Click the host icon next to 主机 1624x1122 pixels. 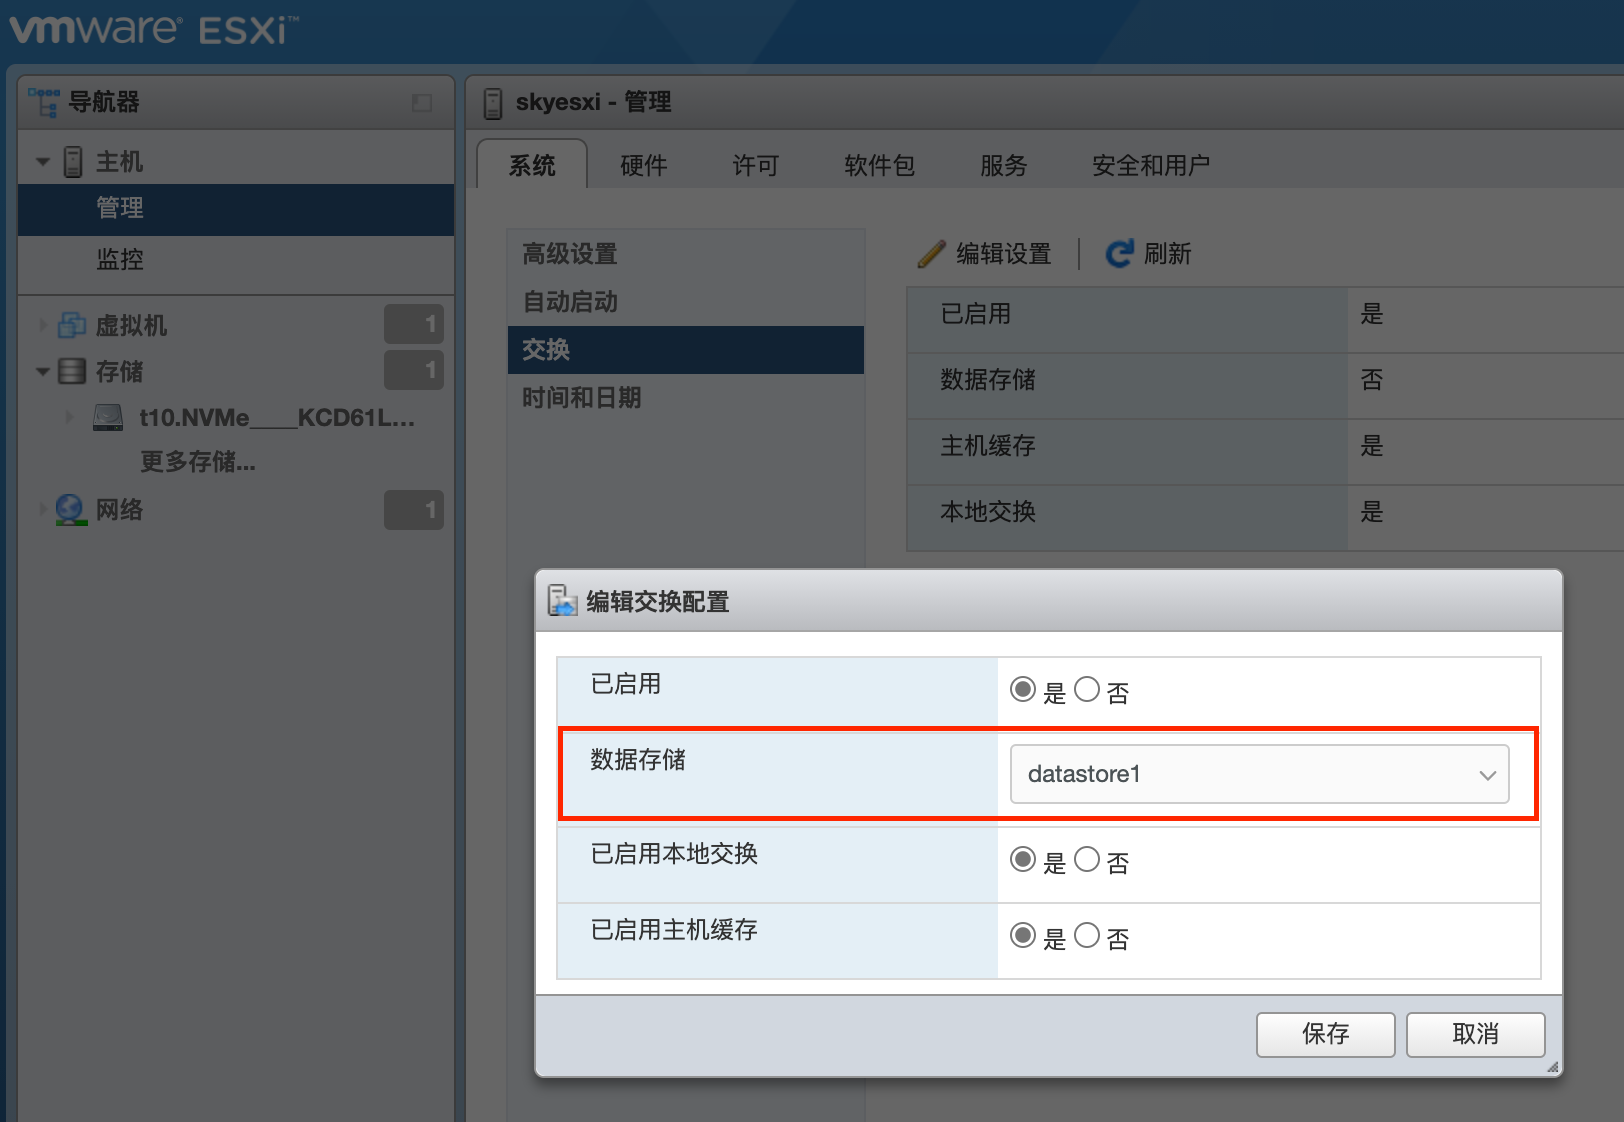(x=73, y=161)
